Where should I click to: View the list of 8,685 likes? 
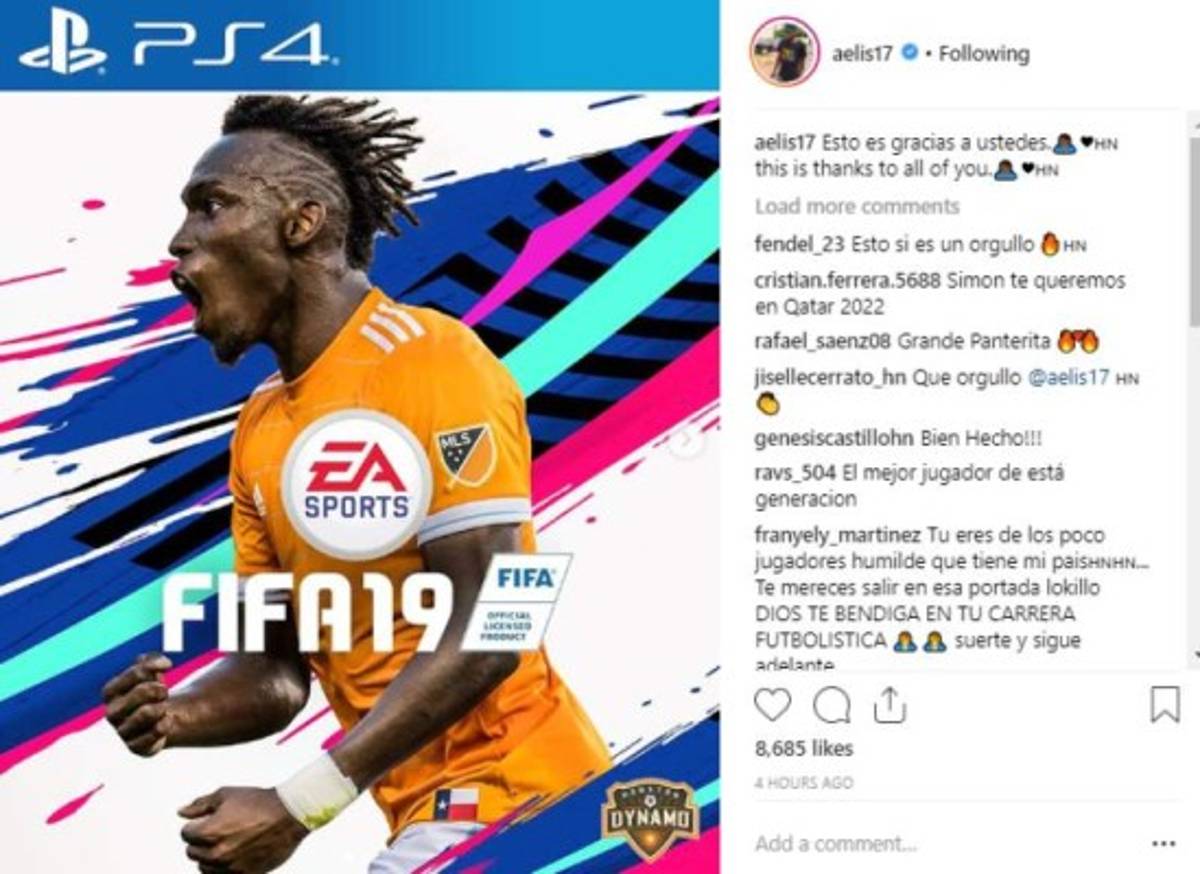[x=804, y=748]
